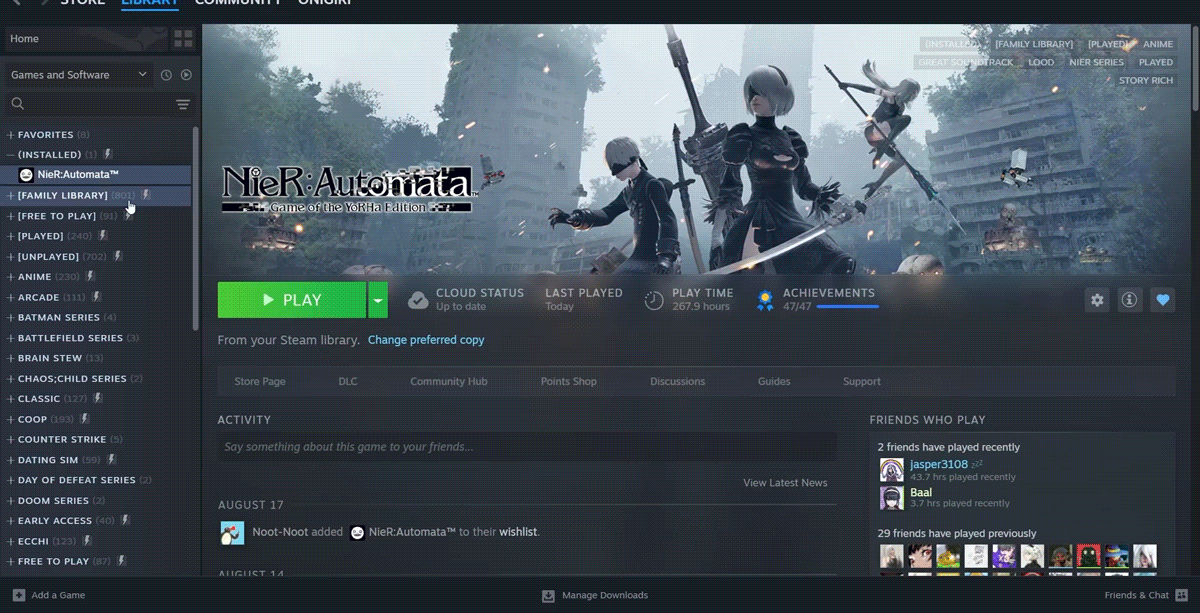This screenshot has width=1200, height=613.
Task: Open the Store Page tab
Action: click(x=260, y=381)
